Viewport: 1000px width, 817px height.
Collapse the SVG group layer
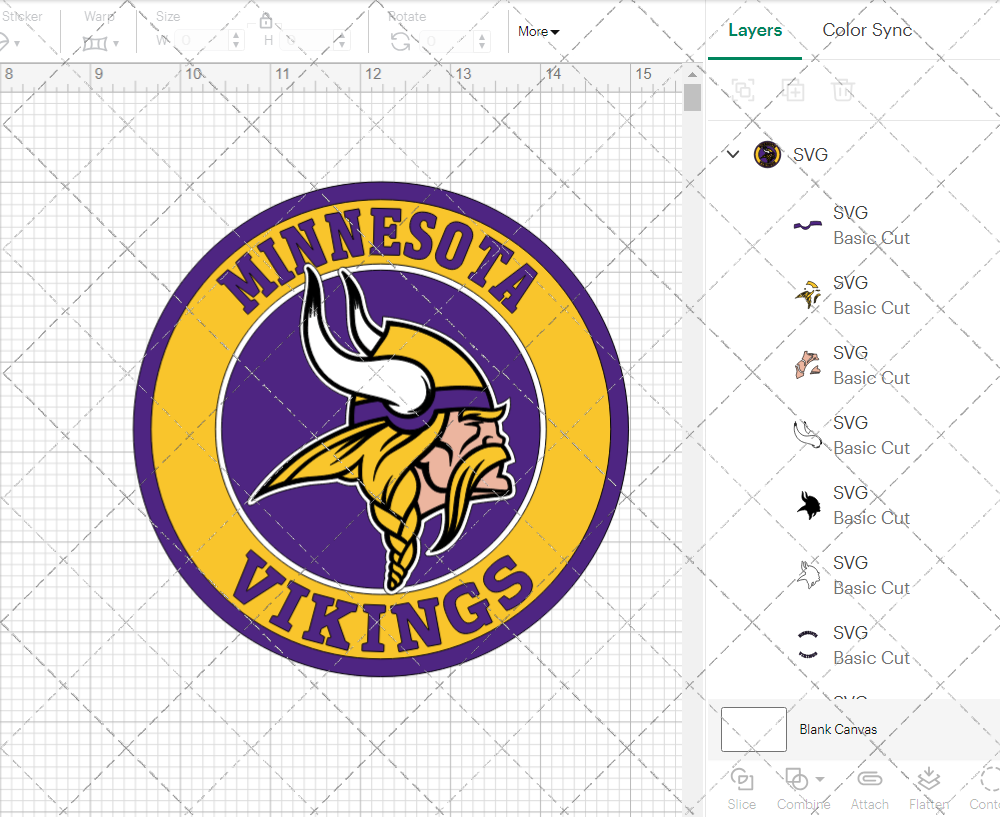click(x=733, y=154)
